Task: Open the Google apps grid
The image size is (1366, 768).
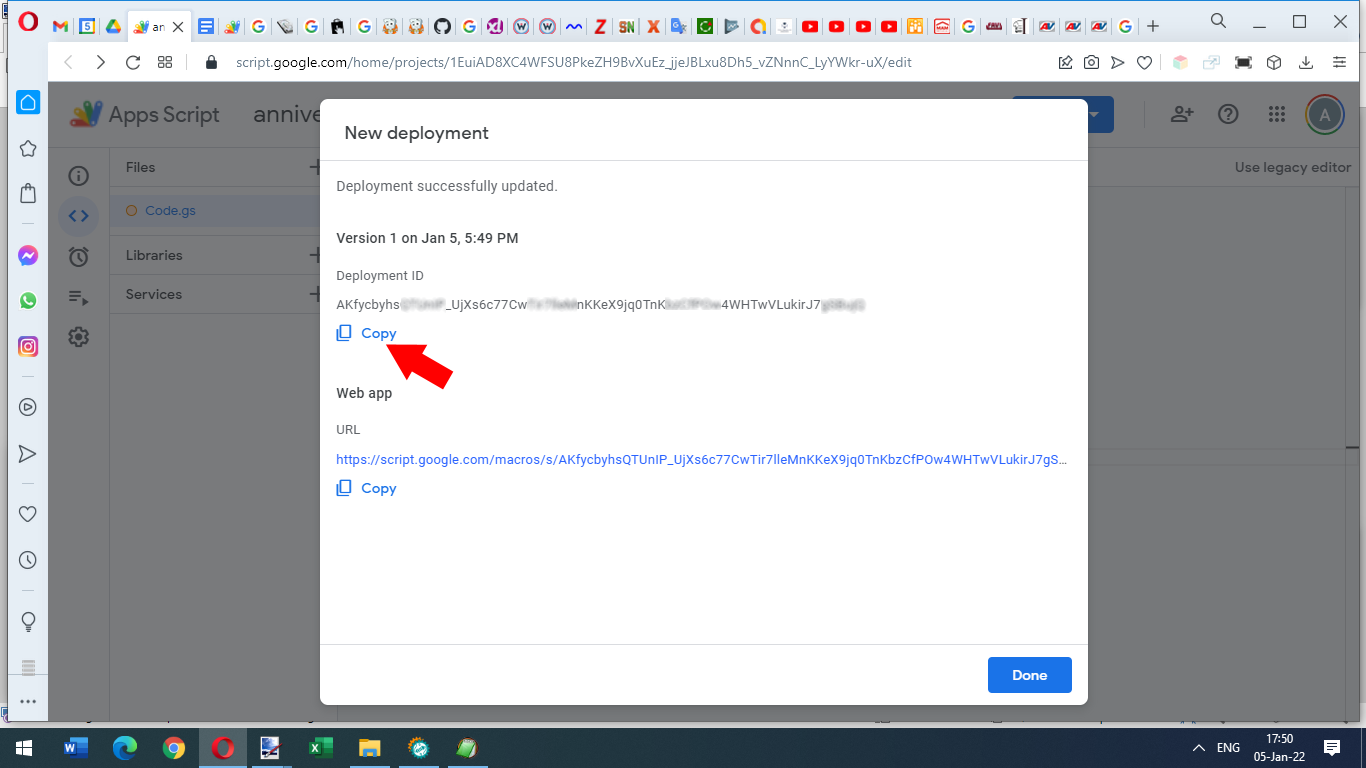Action: (1276, 114)
